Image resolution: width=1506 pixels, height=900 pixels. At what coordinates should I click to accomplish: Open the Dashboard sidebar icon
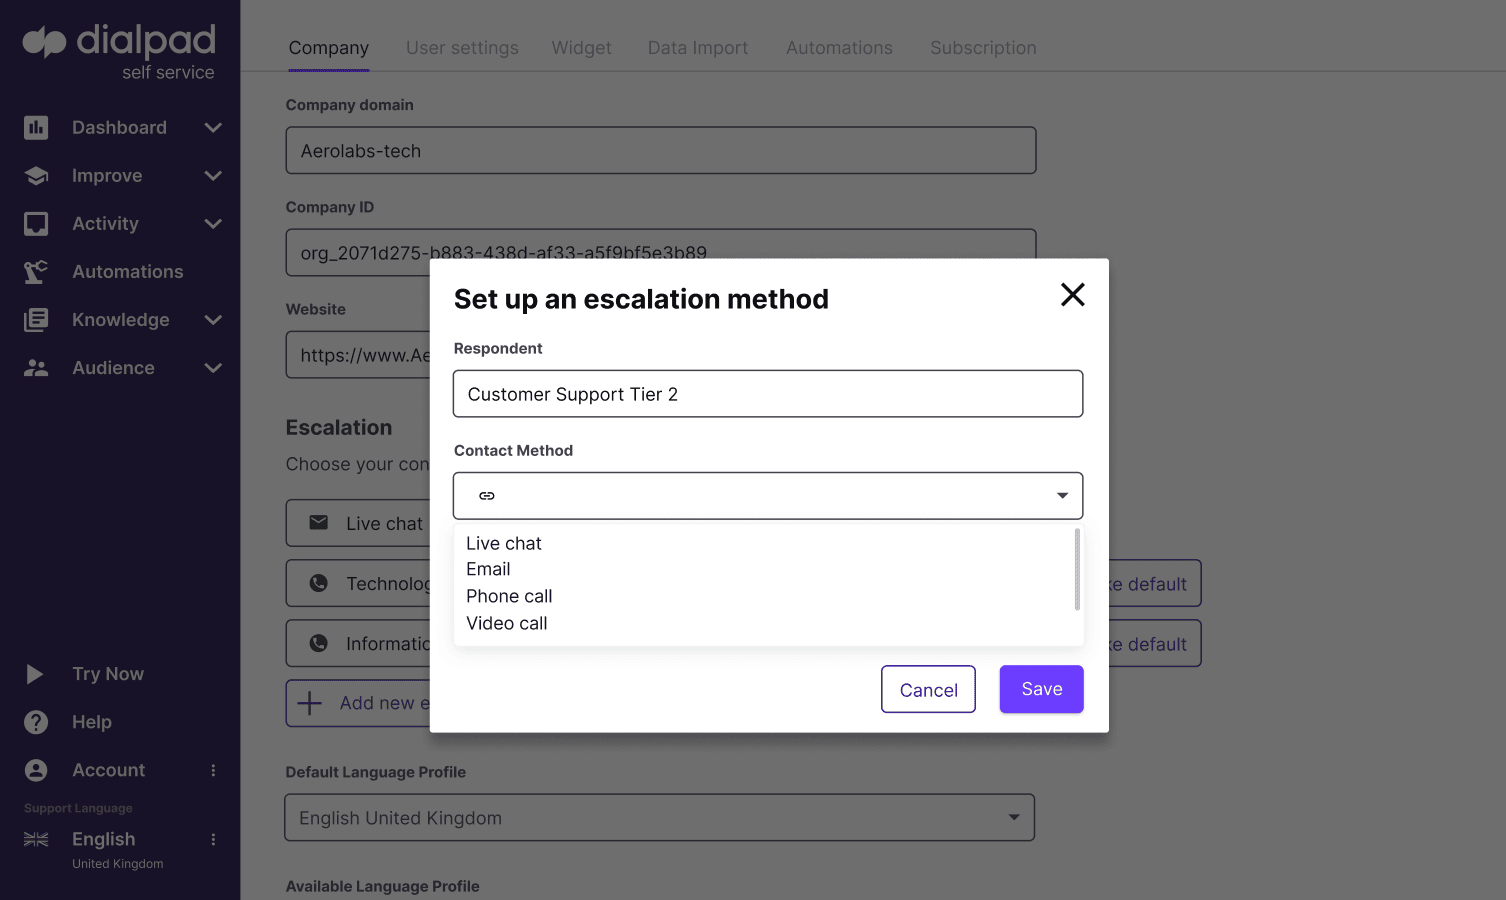[36, 127]
